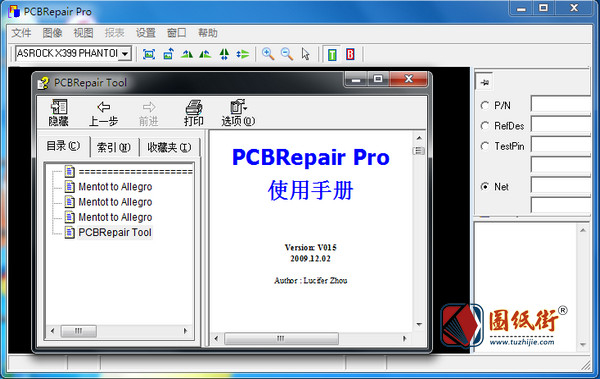
Task: Switch to the 索引 index tab
Action: (x=114, y=147)
